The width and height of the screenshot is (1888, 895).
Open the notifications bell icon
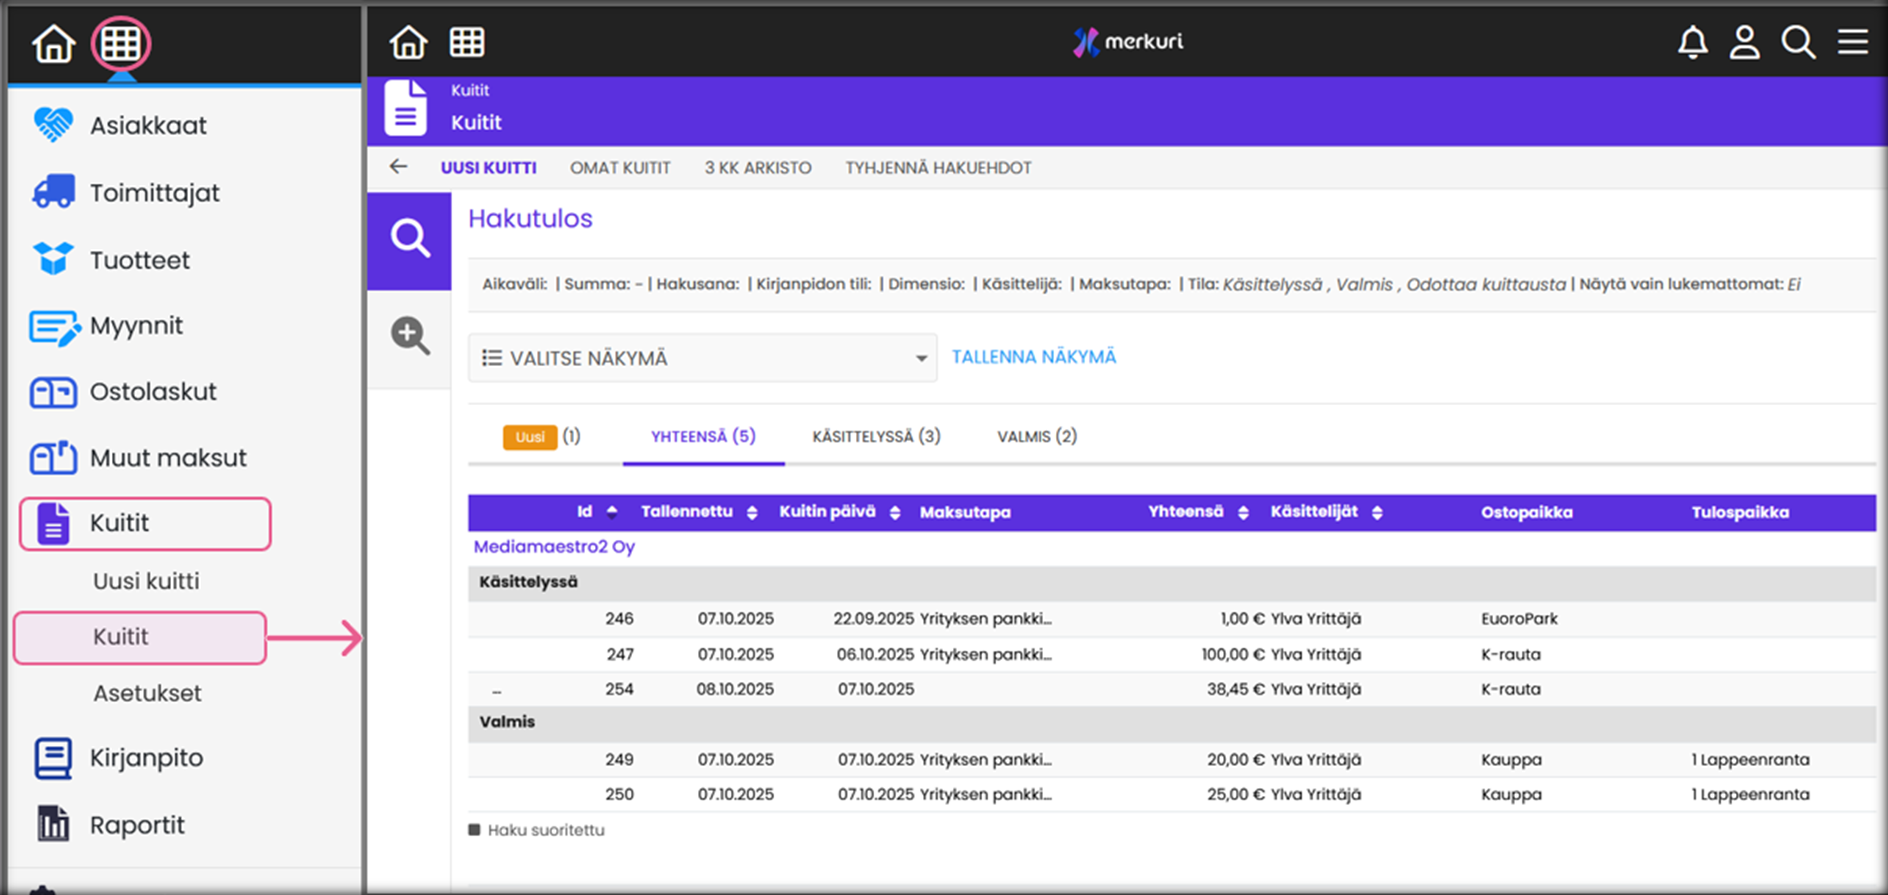tap(1692, 42)
